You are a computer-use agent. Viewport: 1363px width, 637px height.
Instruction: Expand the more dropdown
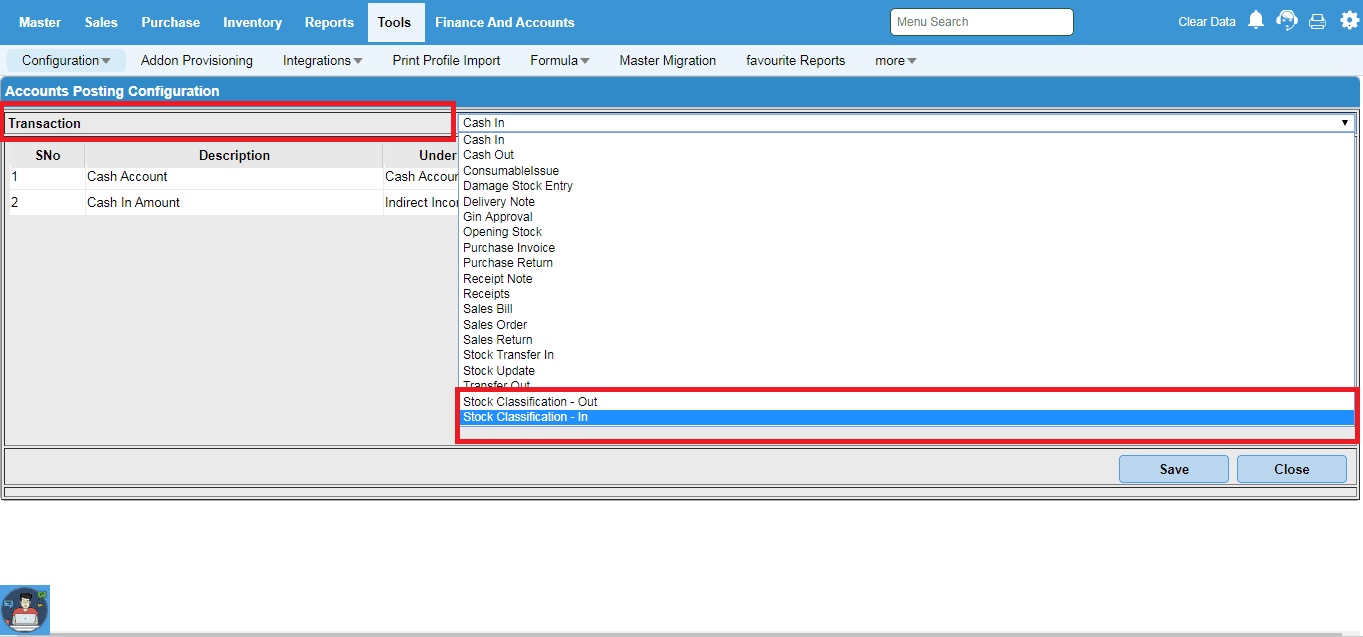coord(896,61)
